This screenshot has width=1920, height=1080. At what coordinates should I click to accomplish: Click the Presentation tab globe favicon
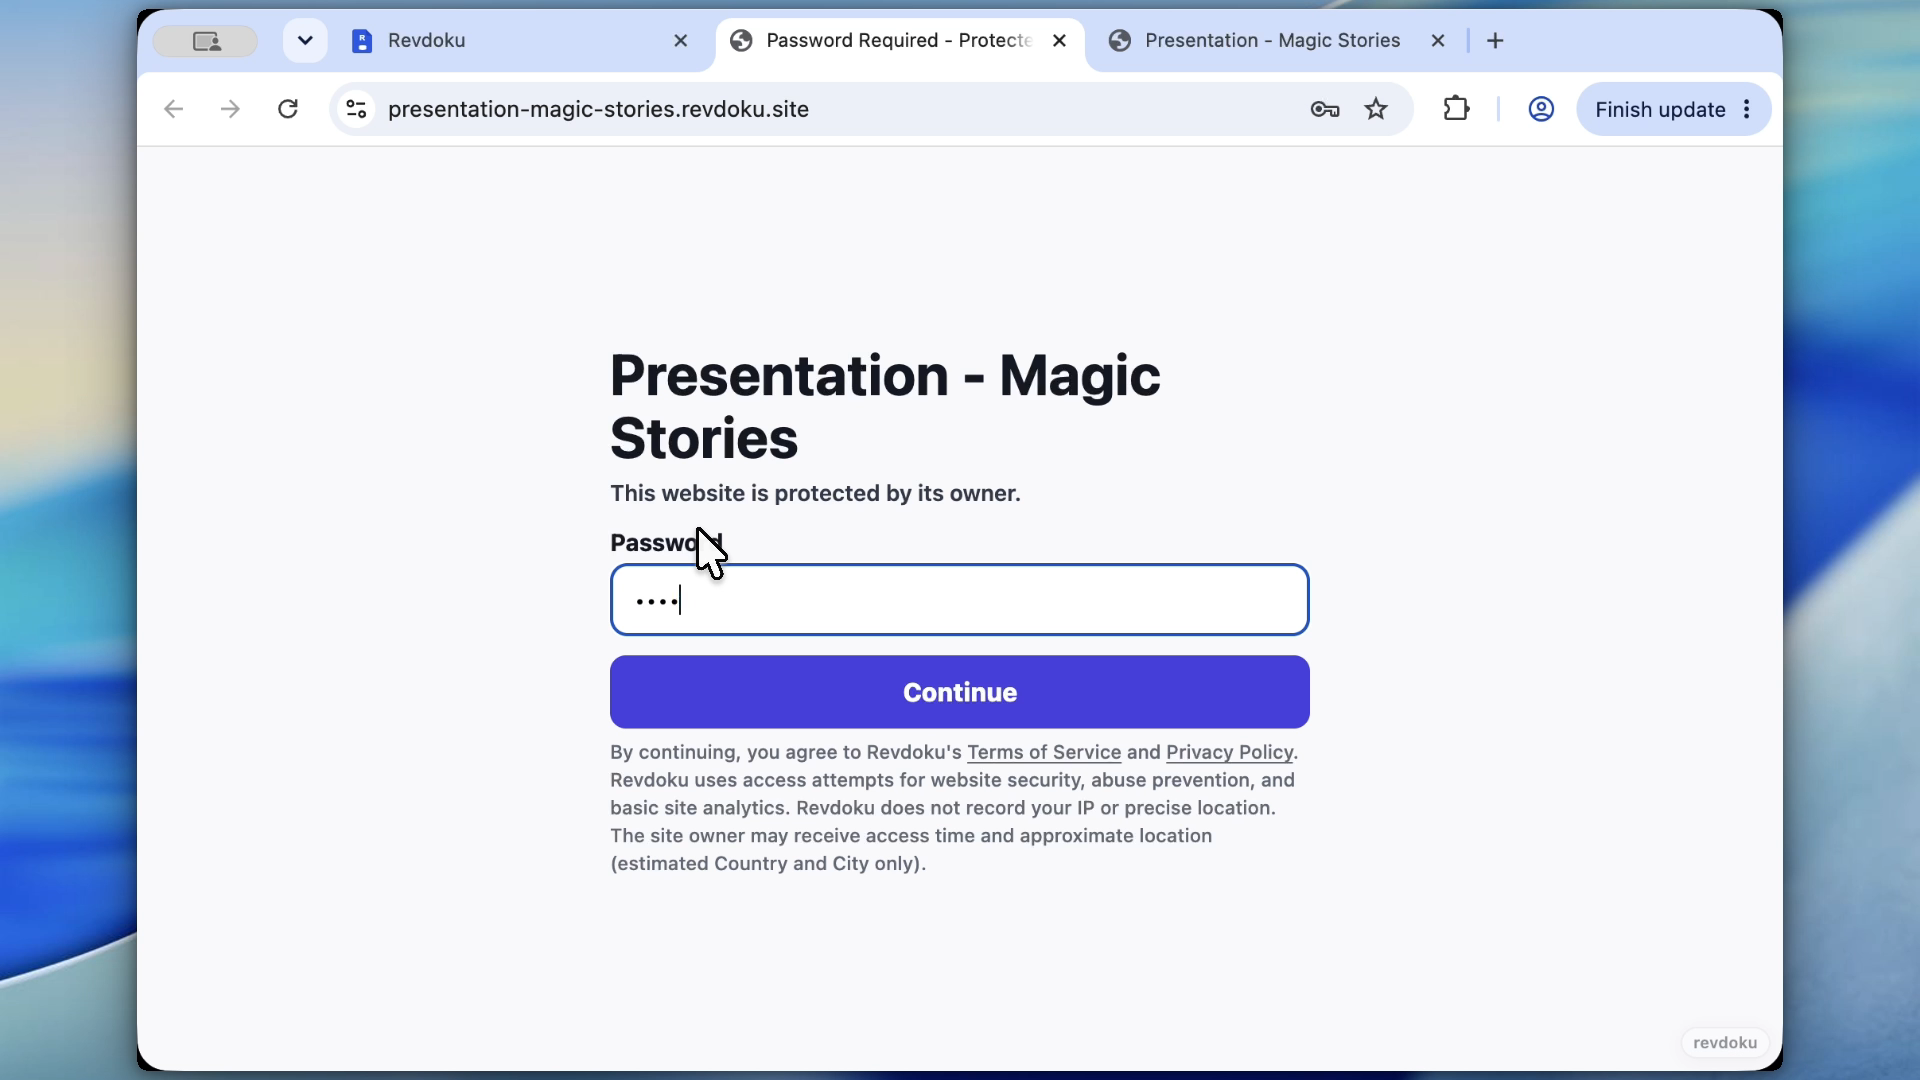(x=1120, y=41)
